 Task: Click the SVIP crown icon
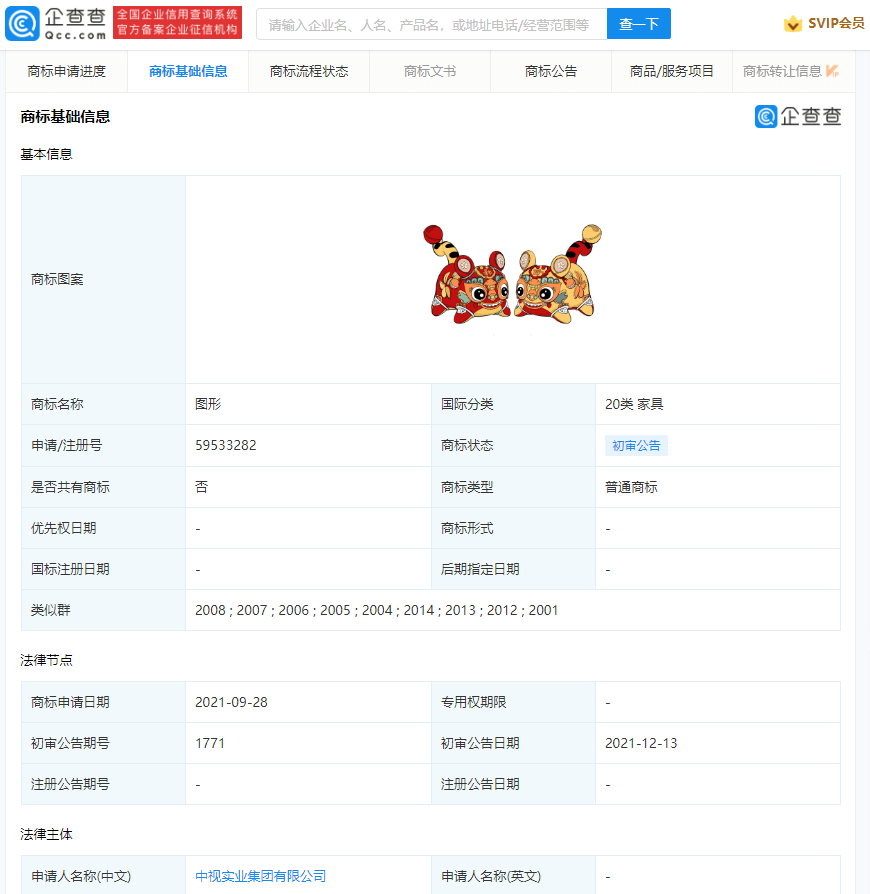[x=792, y=23]
